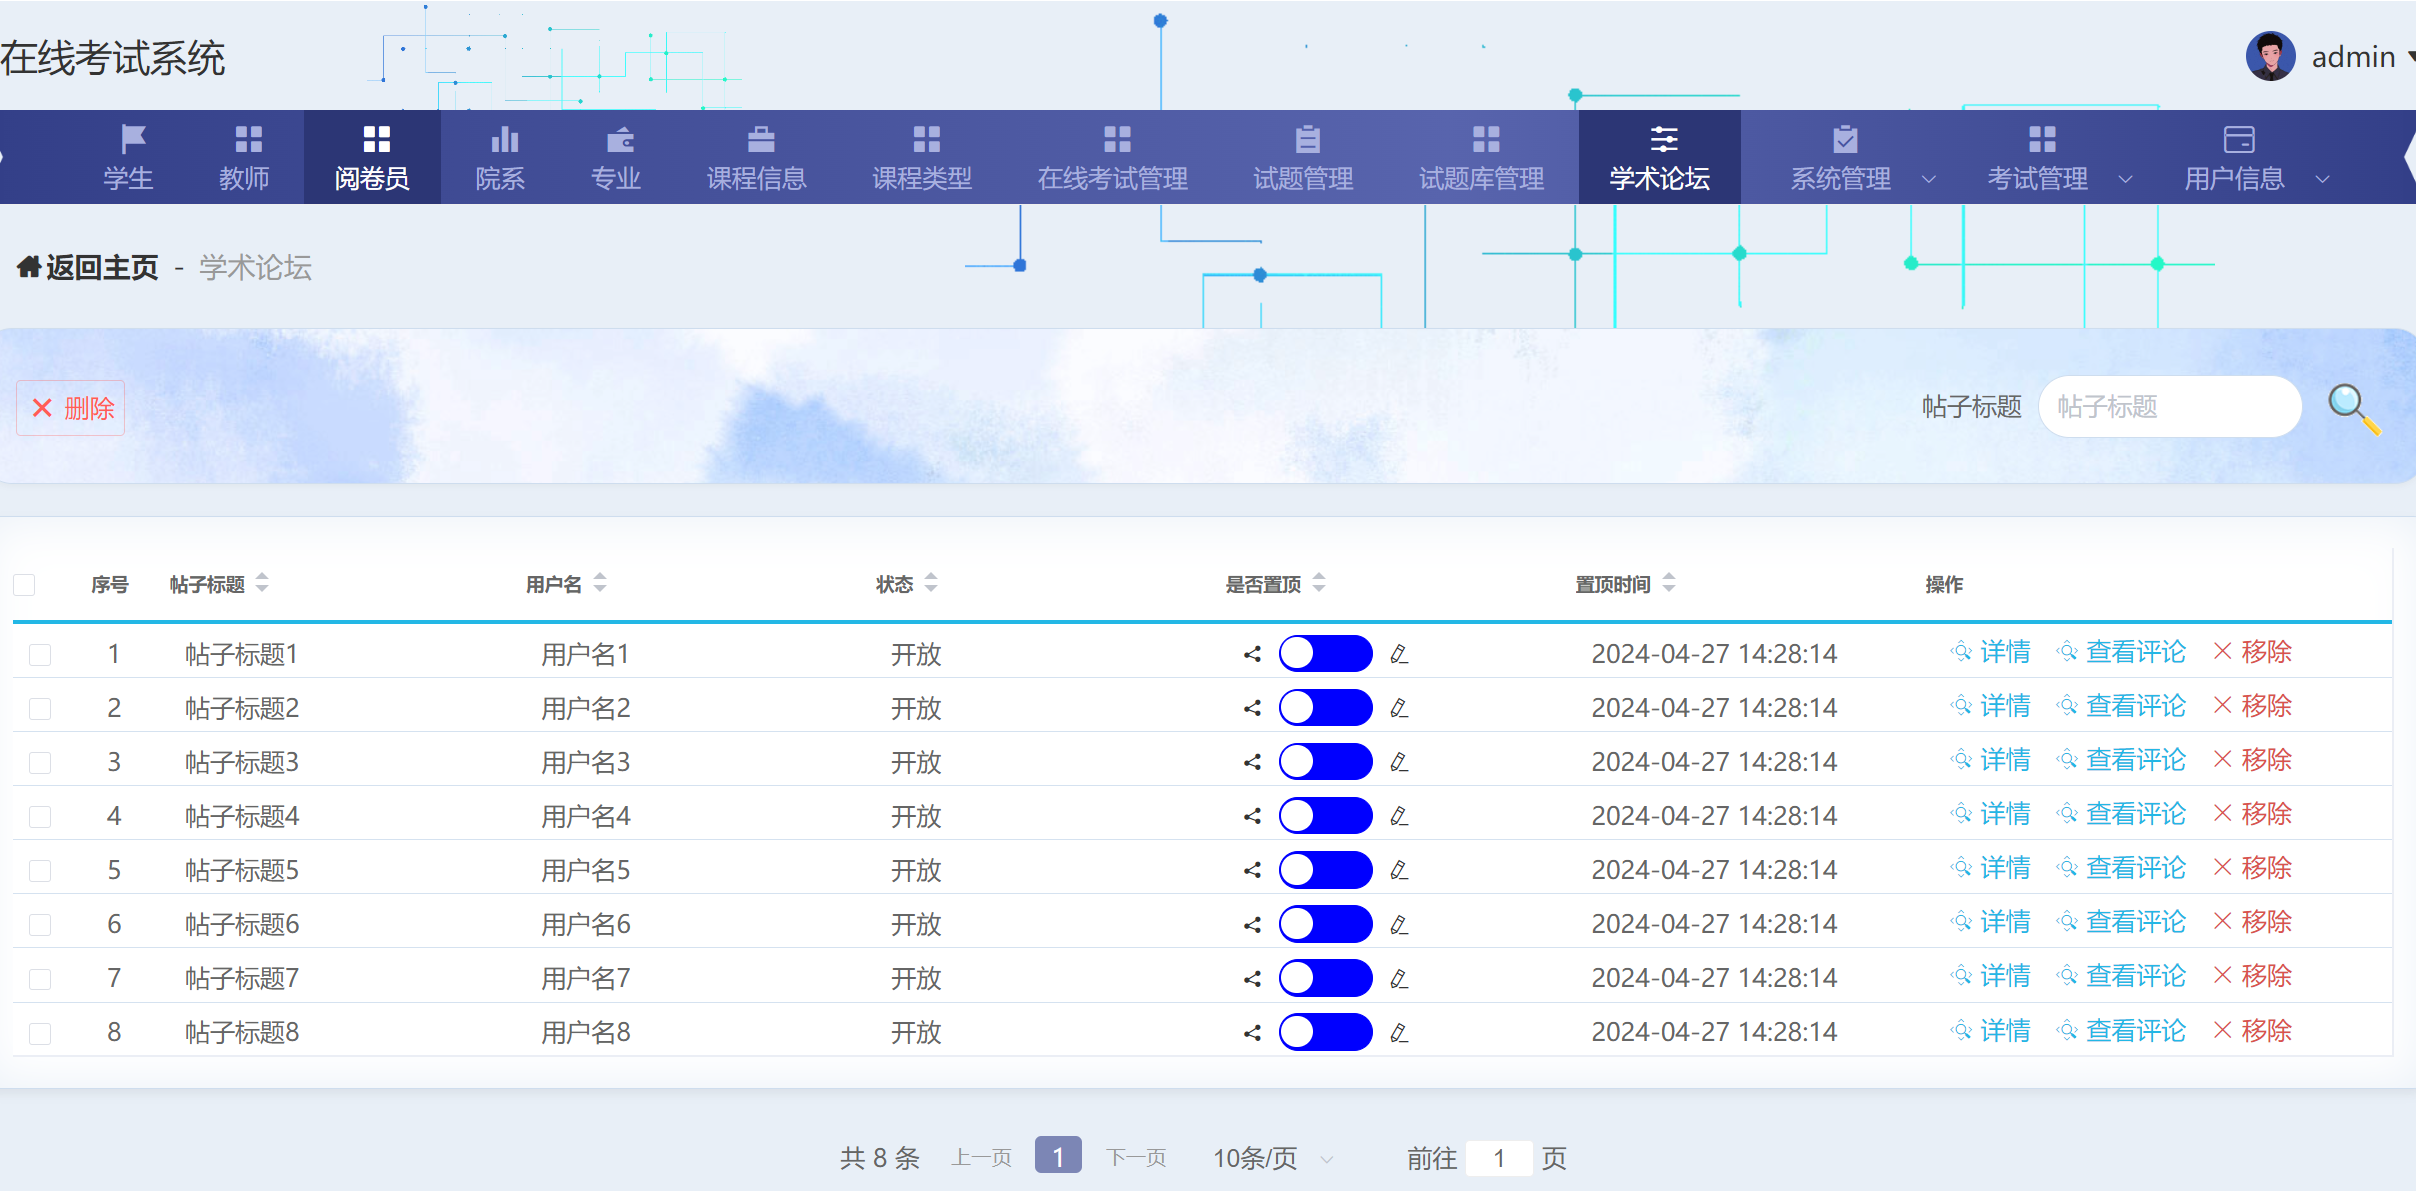The width and height of the screenshot is (2416, 1191).
Task: Click the search magnifier icon
Action: pos(2352,407)
